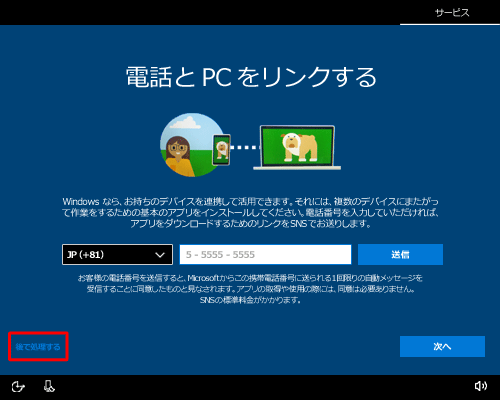Viewport: 500px width, 400px height.
Task: Click the note ending SNSの標準料金がかかります。
Action: 250,289
